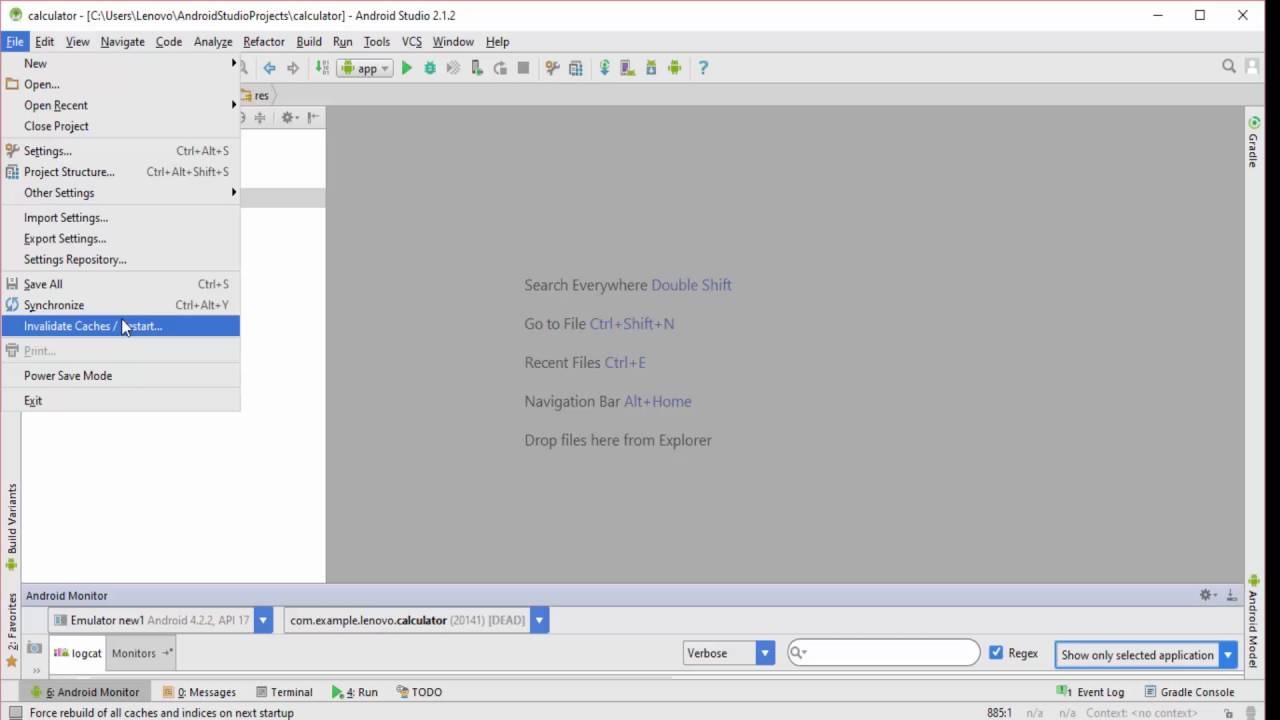Open the 2: Favorites side panel
Image resolution: width=1280 pixels, height=720 pixels.
tap(12, 630)
